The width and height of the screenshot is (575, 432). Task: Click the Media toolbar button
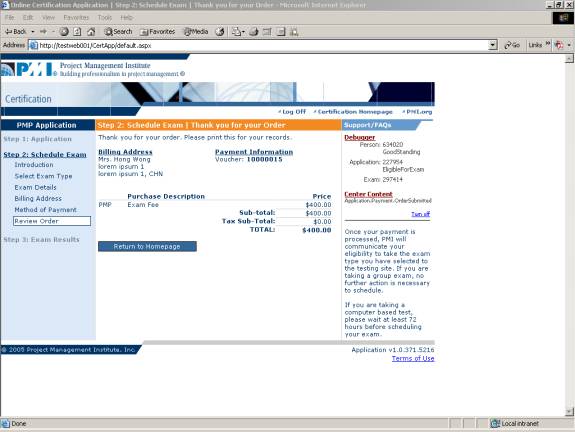click(x=196, y=32)
